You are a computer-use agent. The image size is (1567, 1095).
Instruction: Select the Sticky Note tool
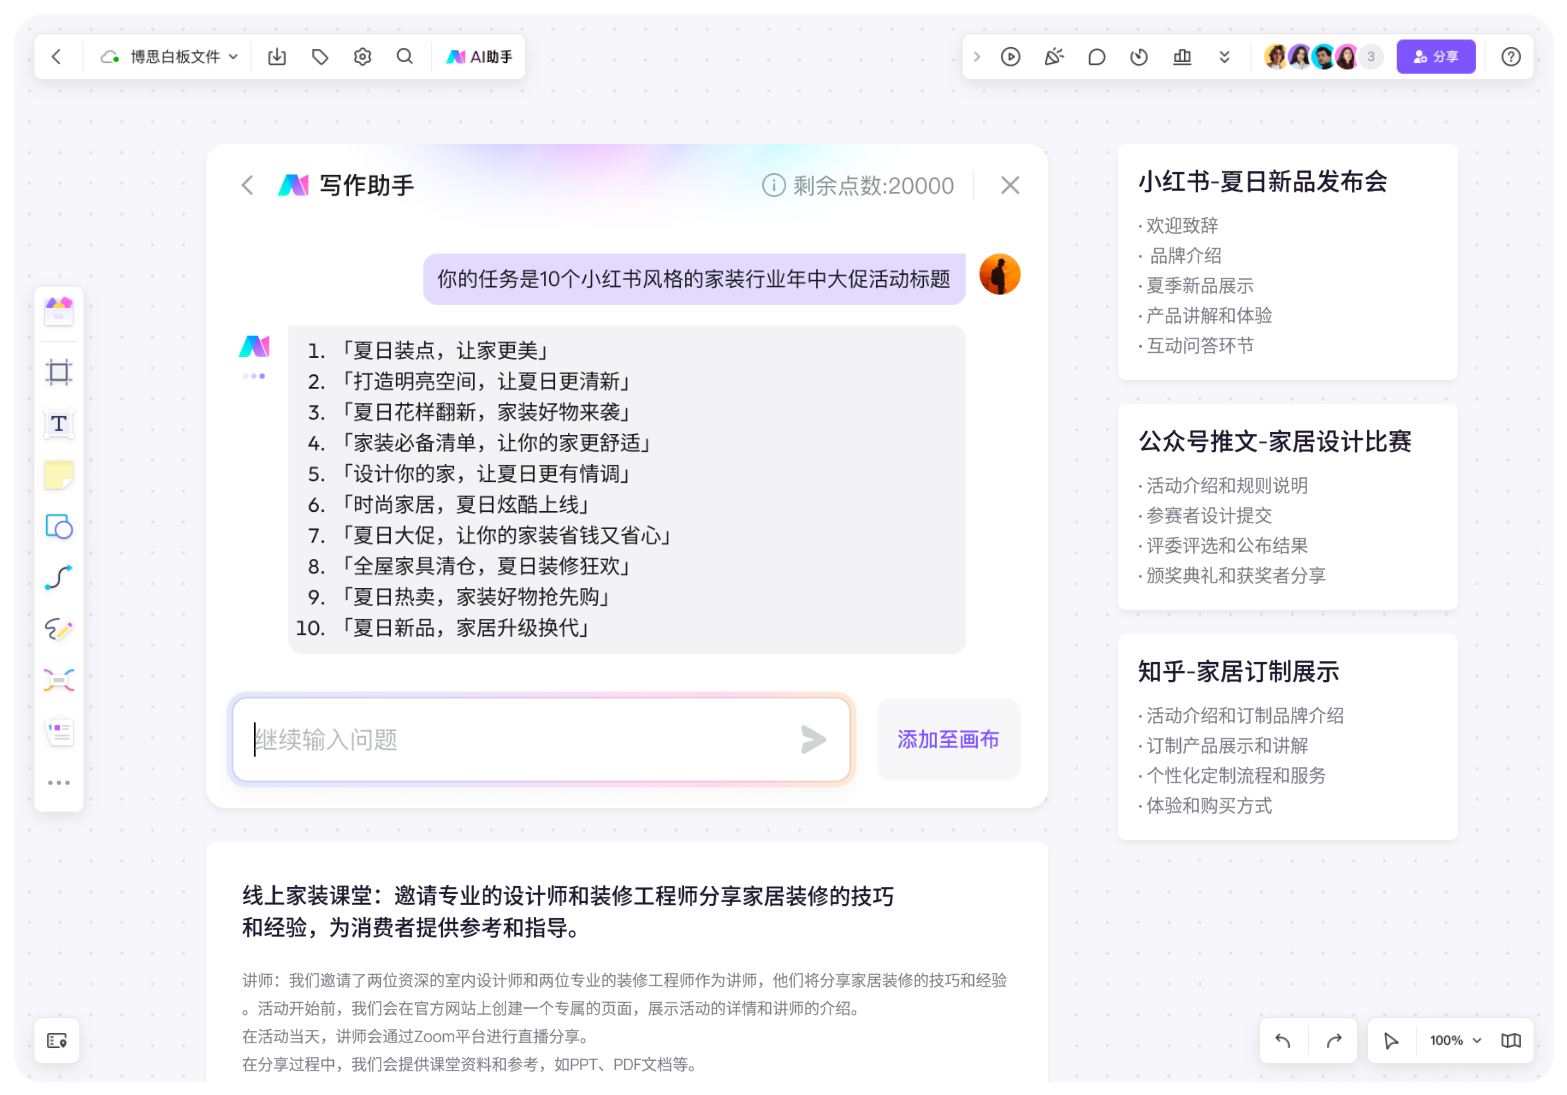coord(58,475)
